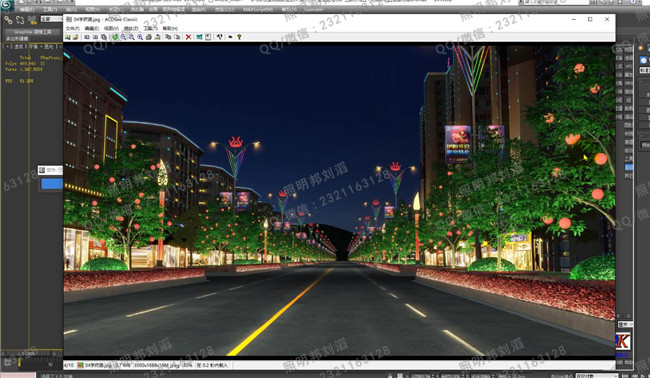Screen dimensions: 650x378
Task: Click the blue color swatch on left panel
Action: pos(52,184)
